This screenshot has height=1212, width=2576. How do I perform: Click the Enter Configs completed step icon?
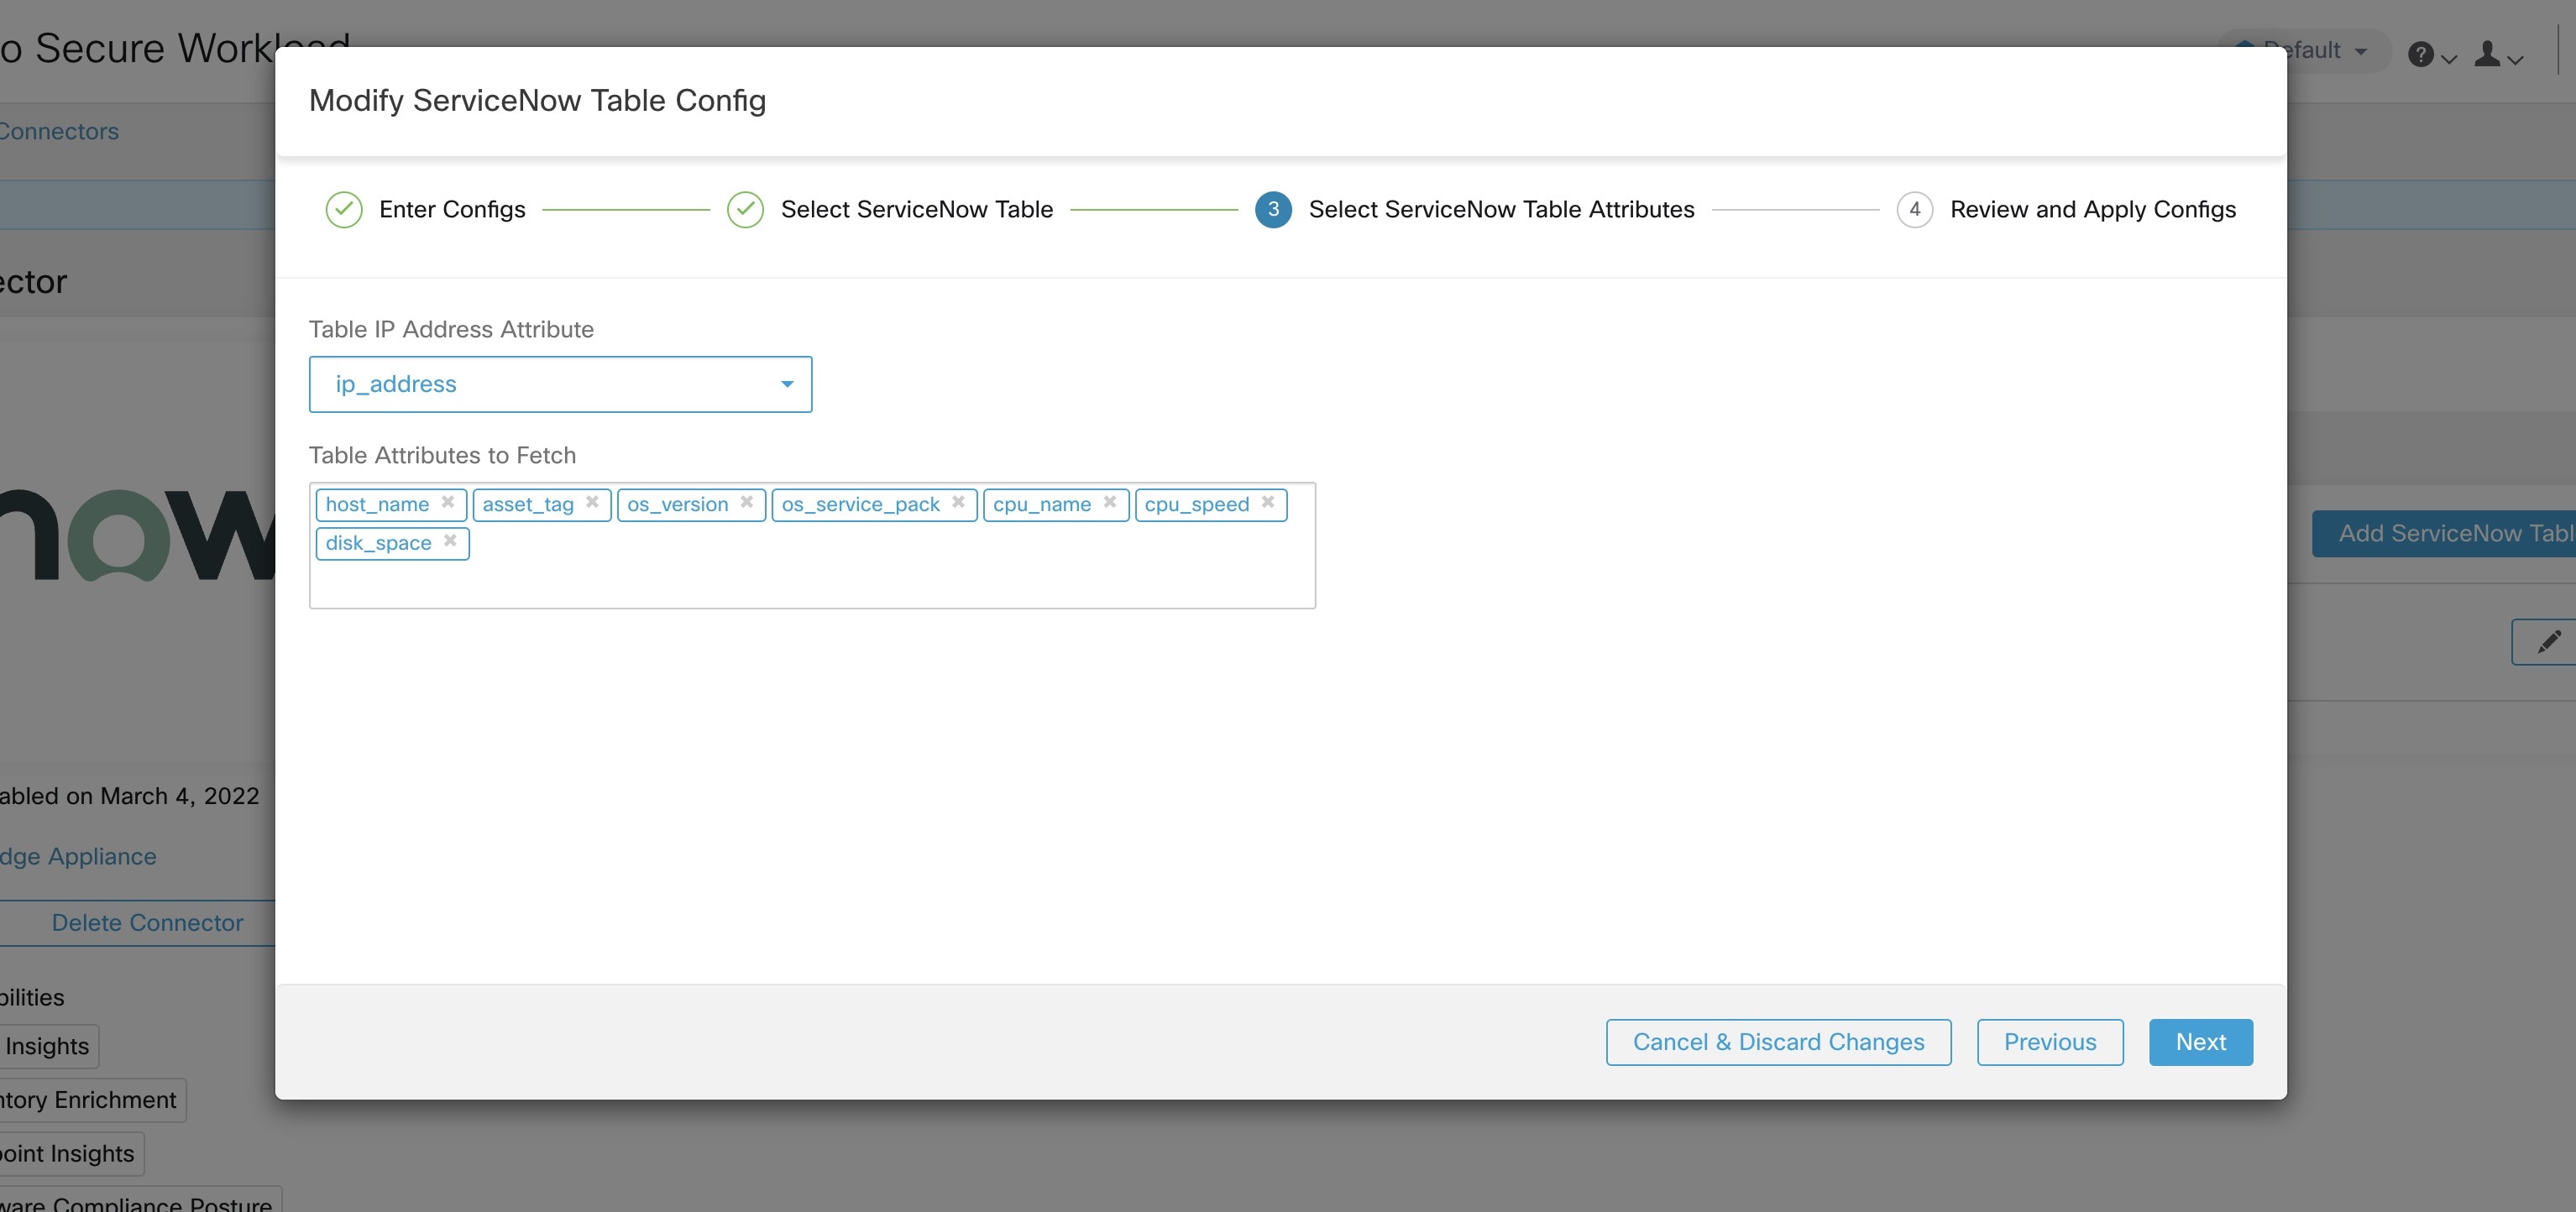click(x=345, y=208)
